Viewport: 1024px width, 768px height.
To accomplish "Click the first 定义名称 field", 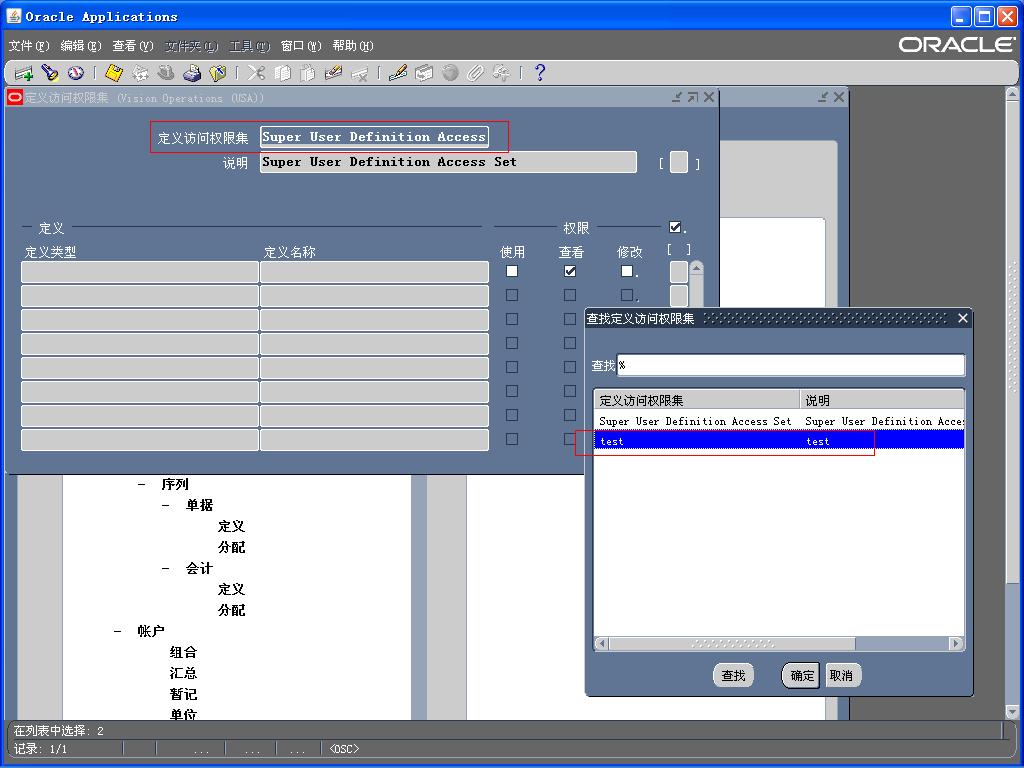I will pyautogui.click(x=374, y=272).
